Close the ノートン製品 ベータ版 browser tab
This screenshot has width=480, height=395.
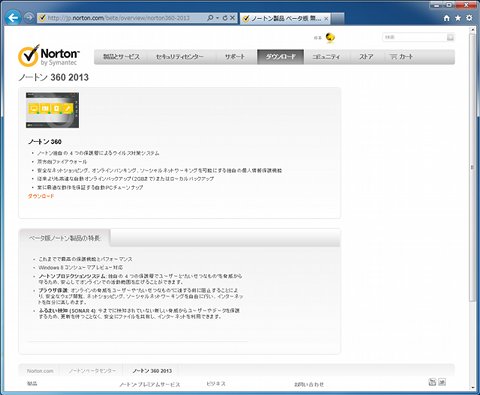coord(326,18)
